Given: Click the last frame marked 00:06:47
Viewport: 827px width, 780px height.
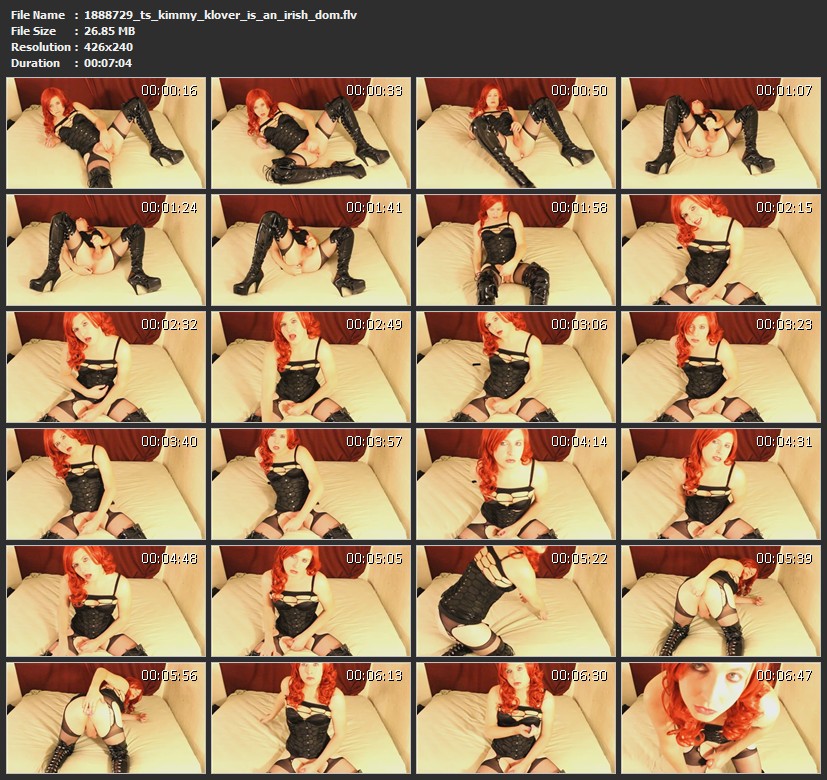Looking at the screenshot, I should (719, 716).
